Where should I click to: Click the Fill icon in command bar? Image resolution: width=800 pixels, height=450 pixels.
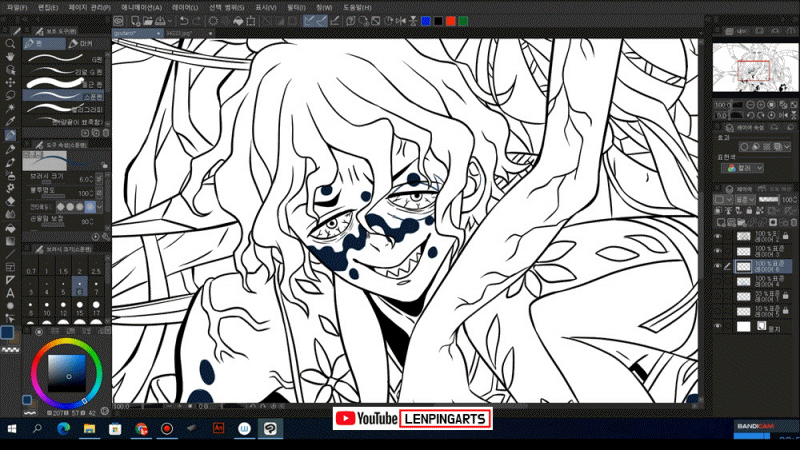[238, 21]
